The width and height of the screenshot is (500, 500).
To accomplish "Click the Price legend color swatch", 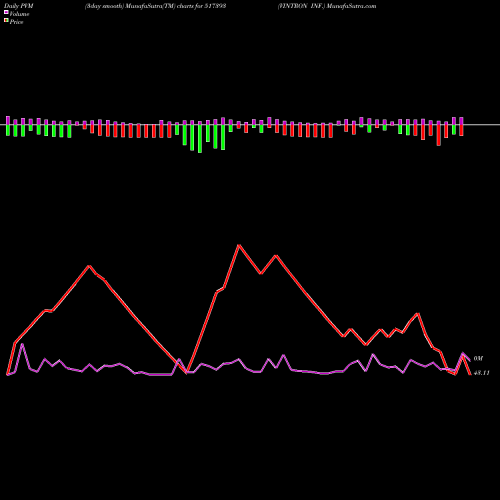I will (6, 21).
